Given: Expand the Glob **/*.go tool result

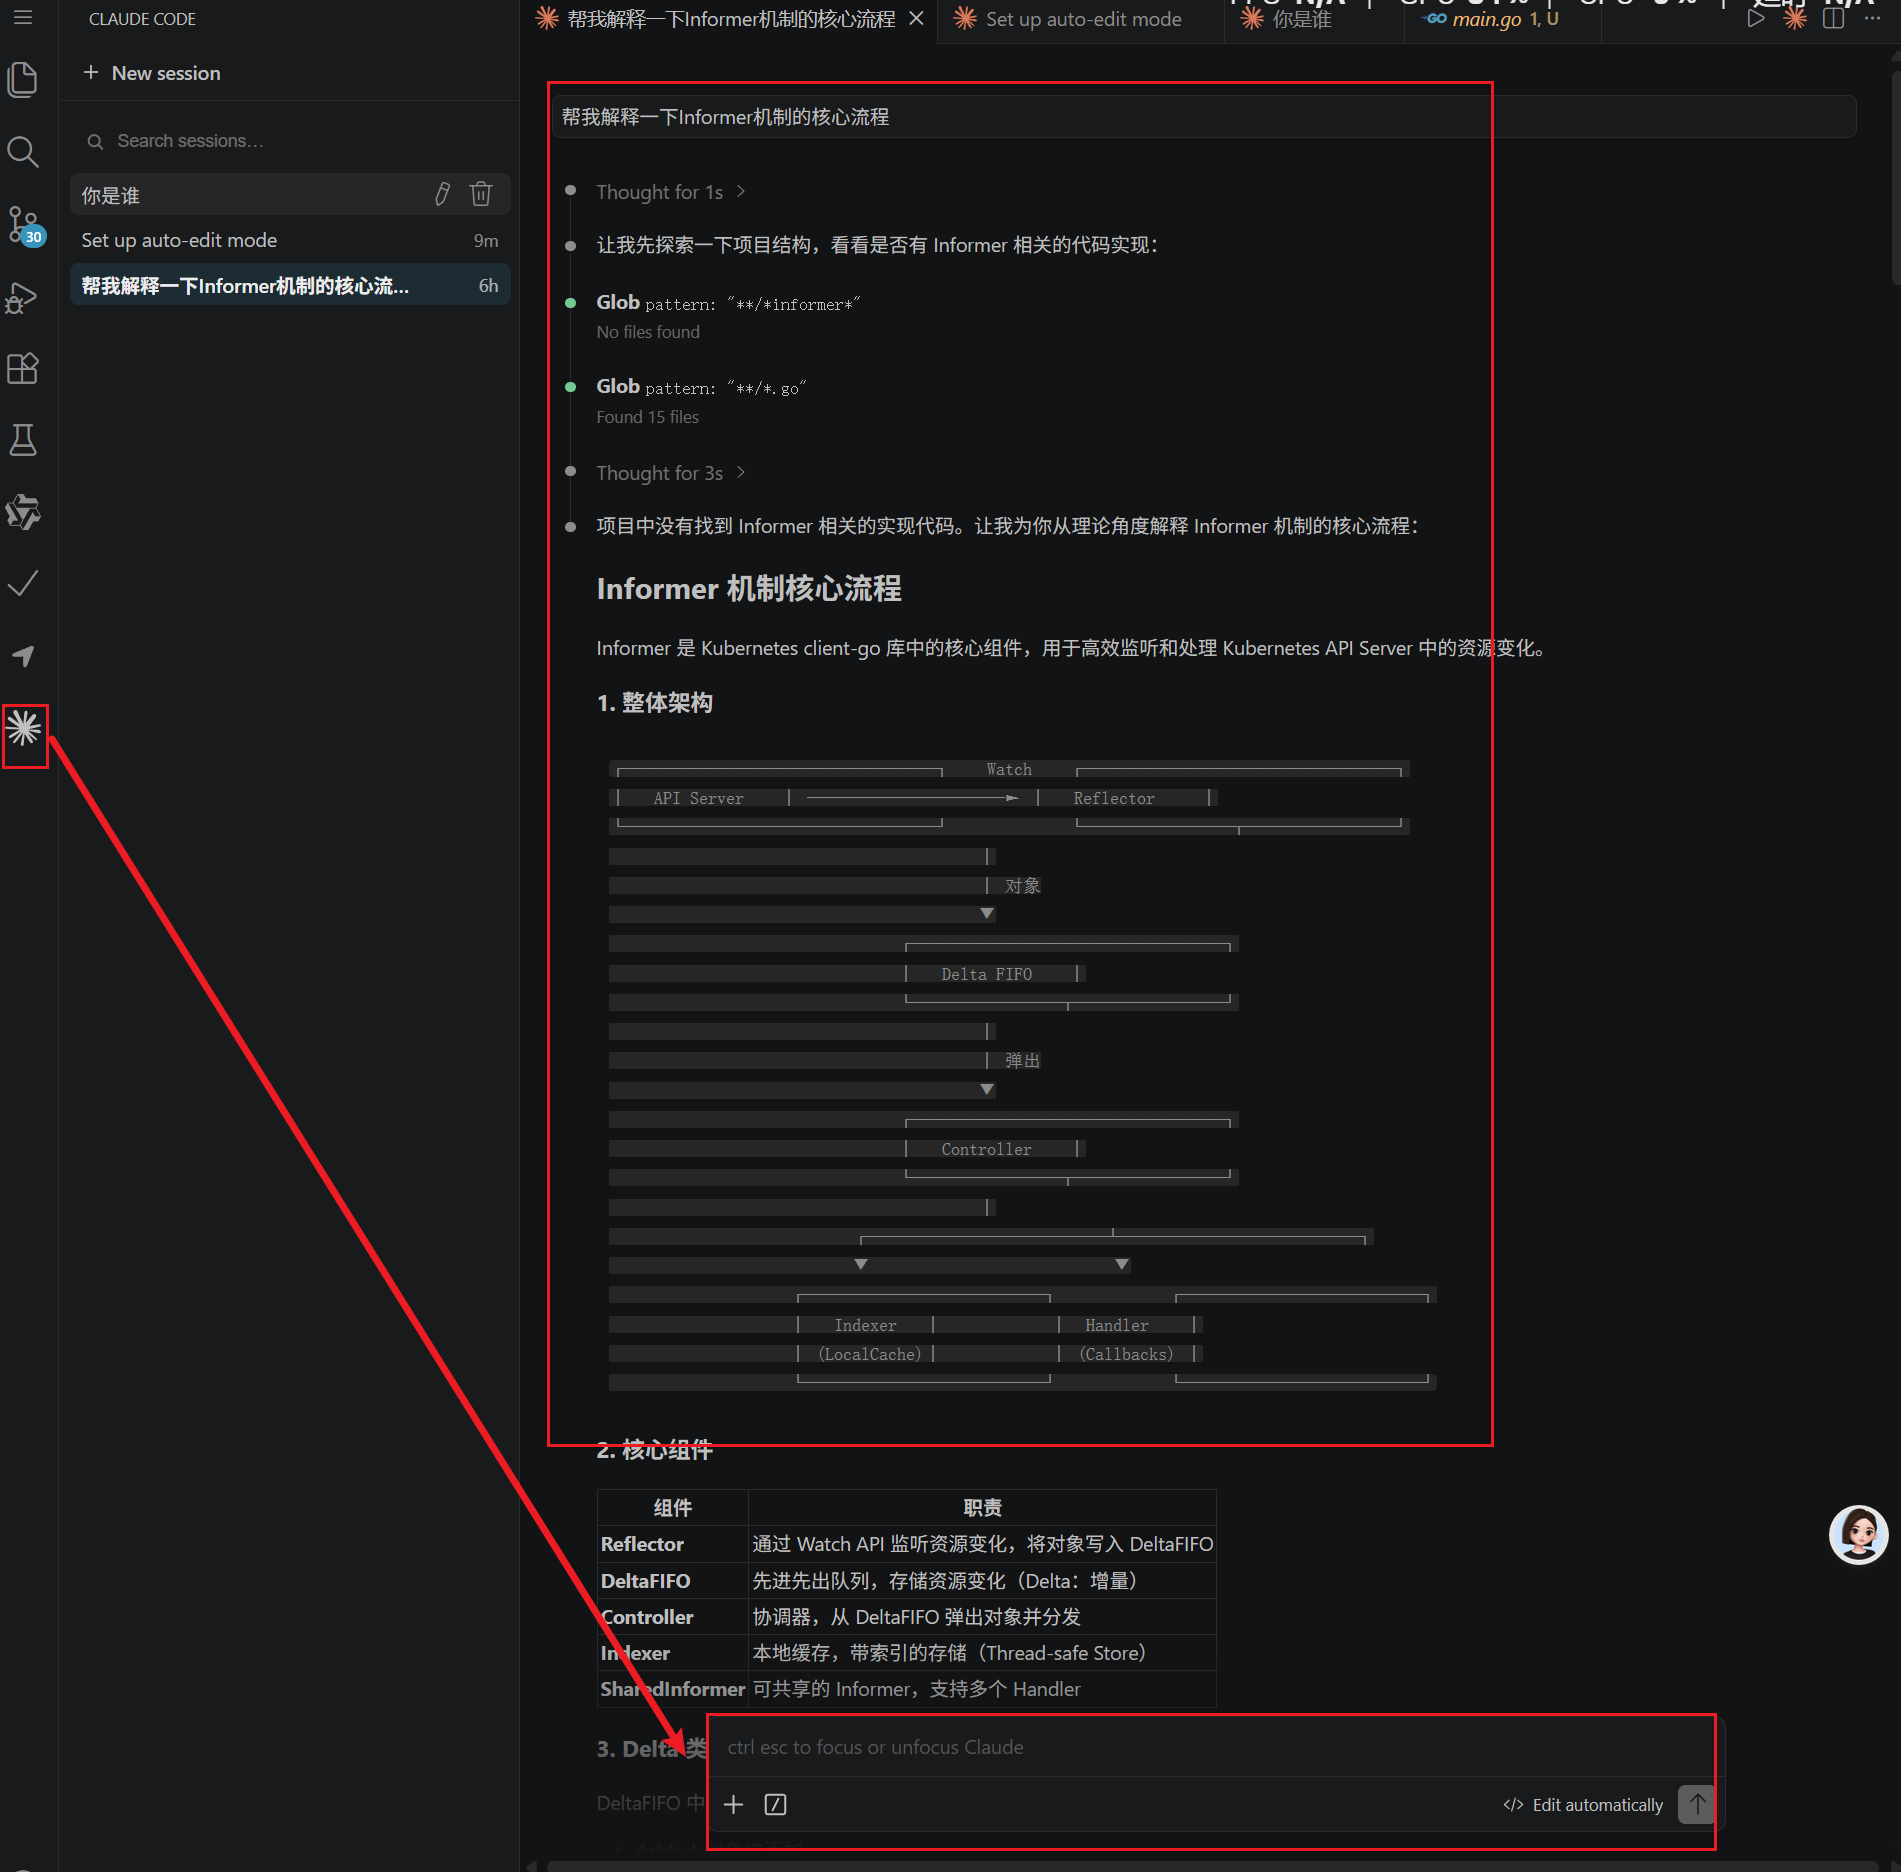Looking at the screenshot, I should (701, 387).
